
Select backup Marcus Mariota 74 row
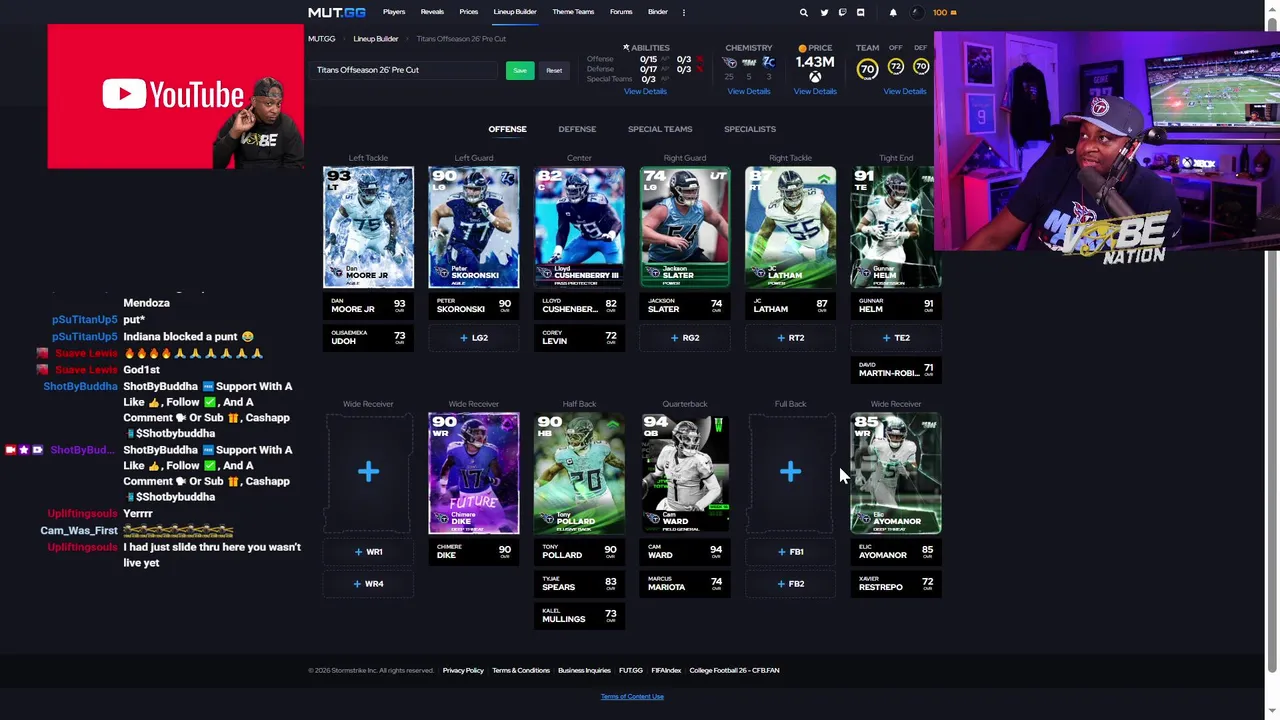(x=685, y=584)
